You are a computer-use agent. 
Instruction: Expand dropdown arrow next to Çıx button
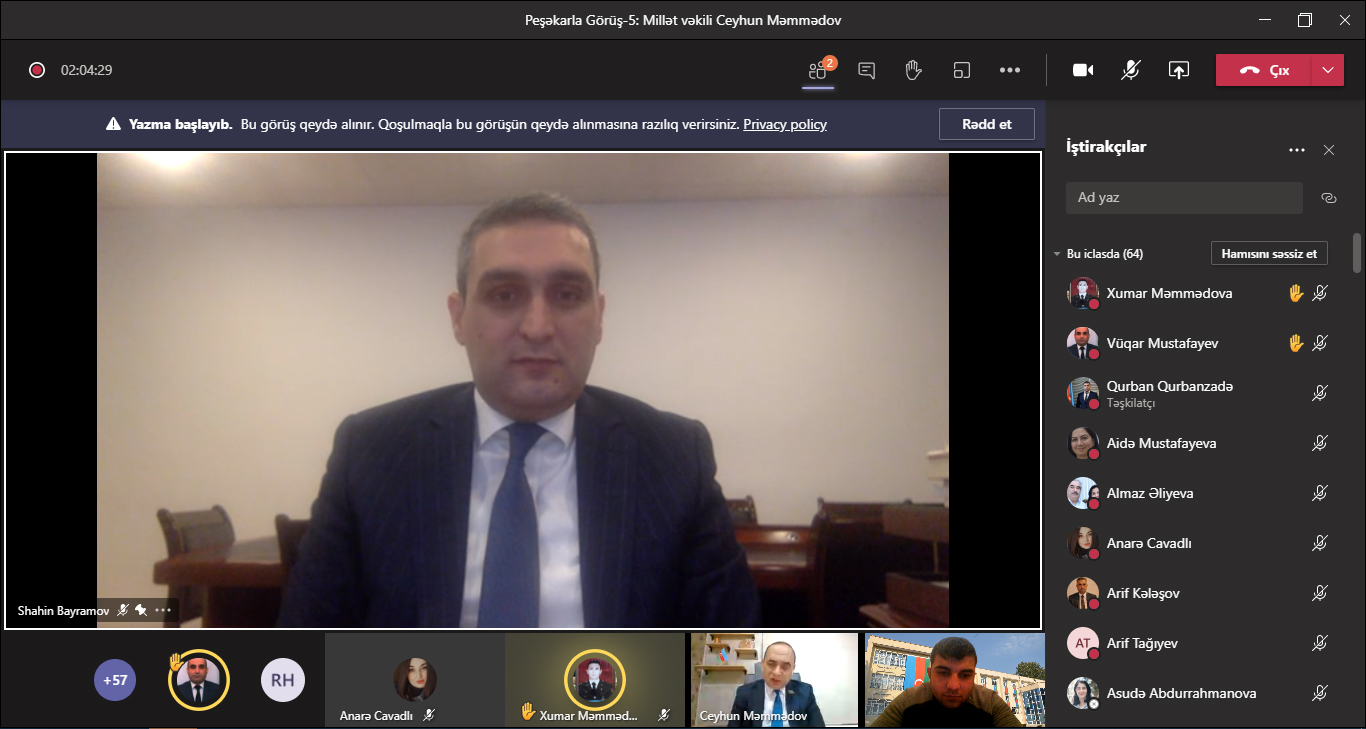pyautogui.click(x=1327, y=70)
